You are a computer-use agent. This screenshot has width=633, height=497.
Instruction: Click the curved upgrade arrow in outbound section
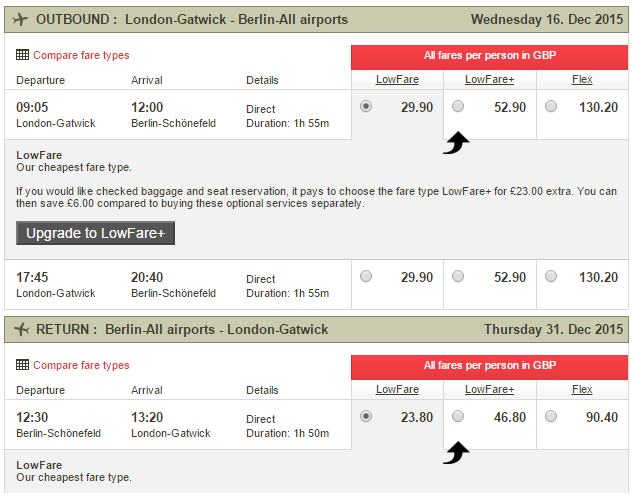(x=456, y=143)
